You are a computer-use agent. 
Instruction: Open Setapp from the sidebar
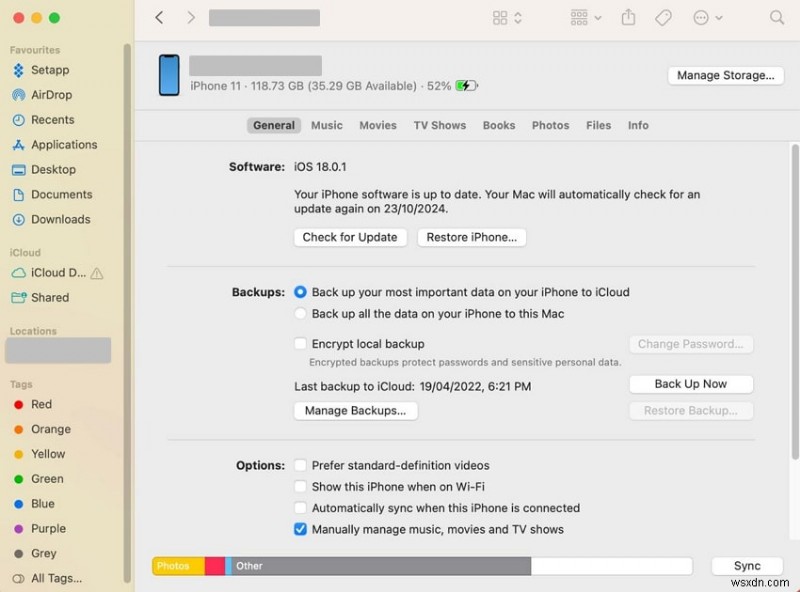50,70
